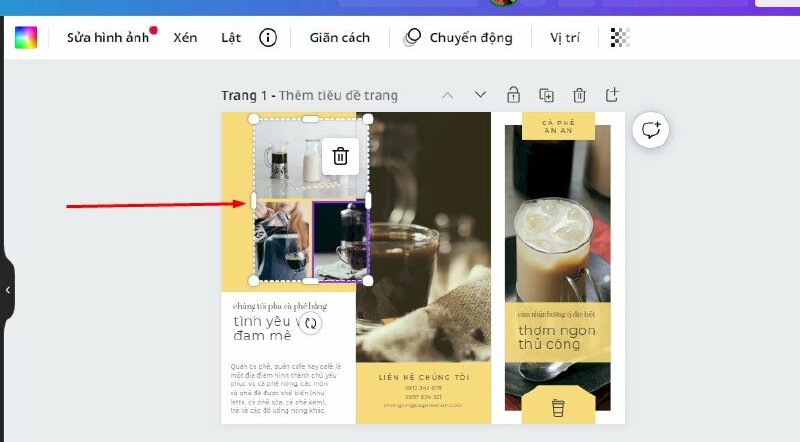The height and width of the screenshot is (442, 800).
Task: Click the page title field Thêm tiêu đề trang
Action: click(338, 96)
